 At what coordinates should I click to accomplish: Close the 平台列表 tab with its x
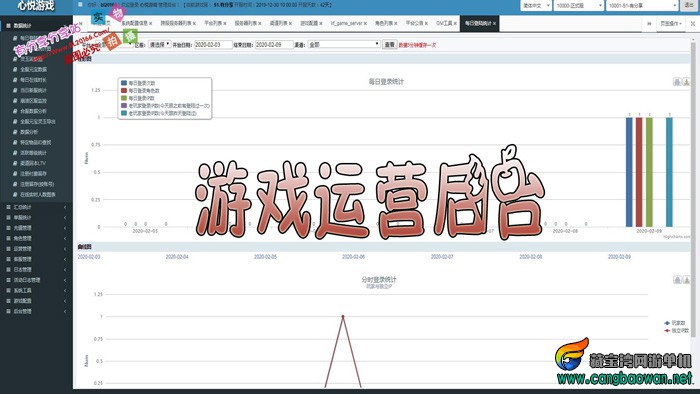(225, 23)
